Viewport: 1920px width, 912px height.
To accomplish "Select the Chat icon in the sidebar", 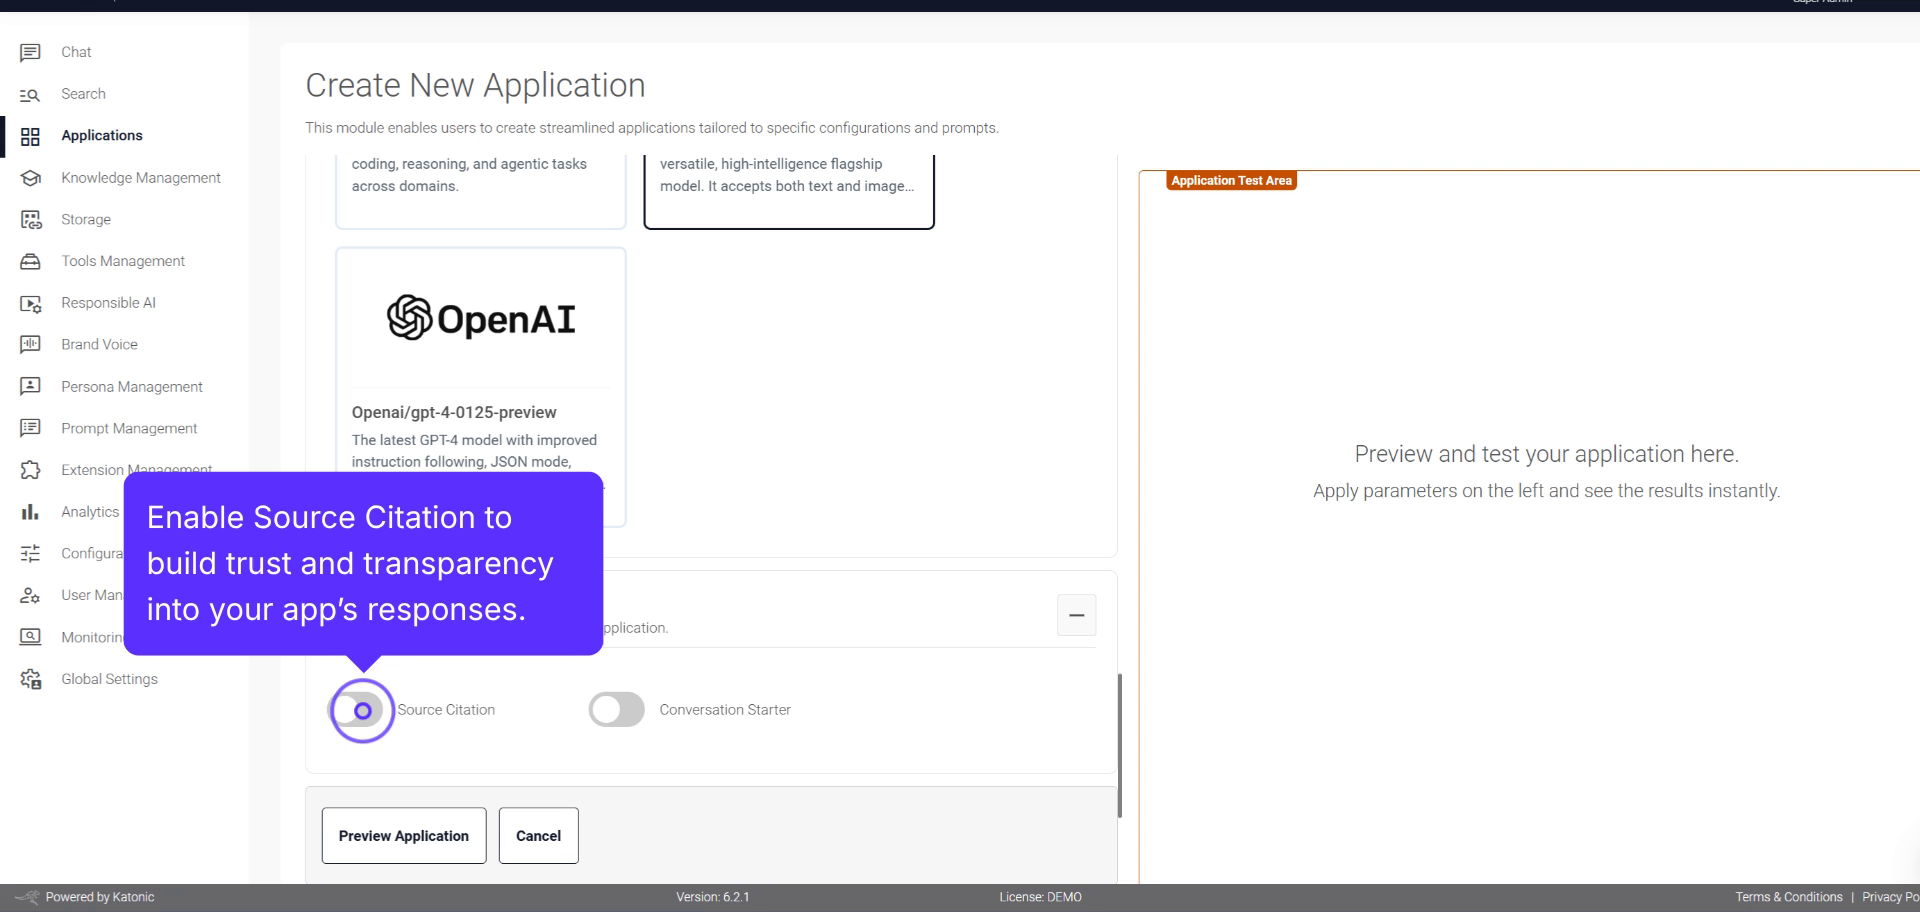I will (31, 51).
